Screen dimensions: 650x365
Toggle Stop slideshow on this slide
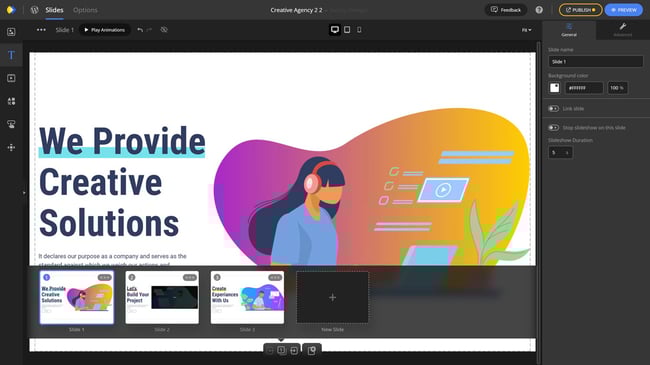[x=553, y=128]
